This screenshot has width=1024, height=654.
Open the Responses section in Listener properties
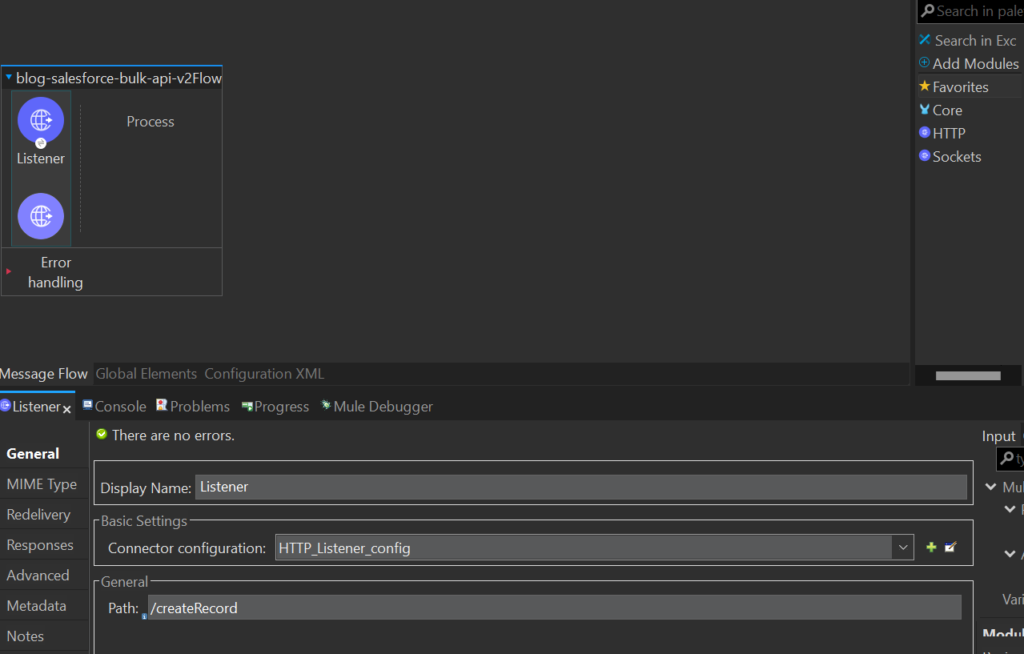[38, 545]
